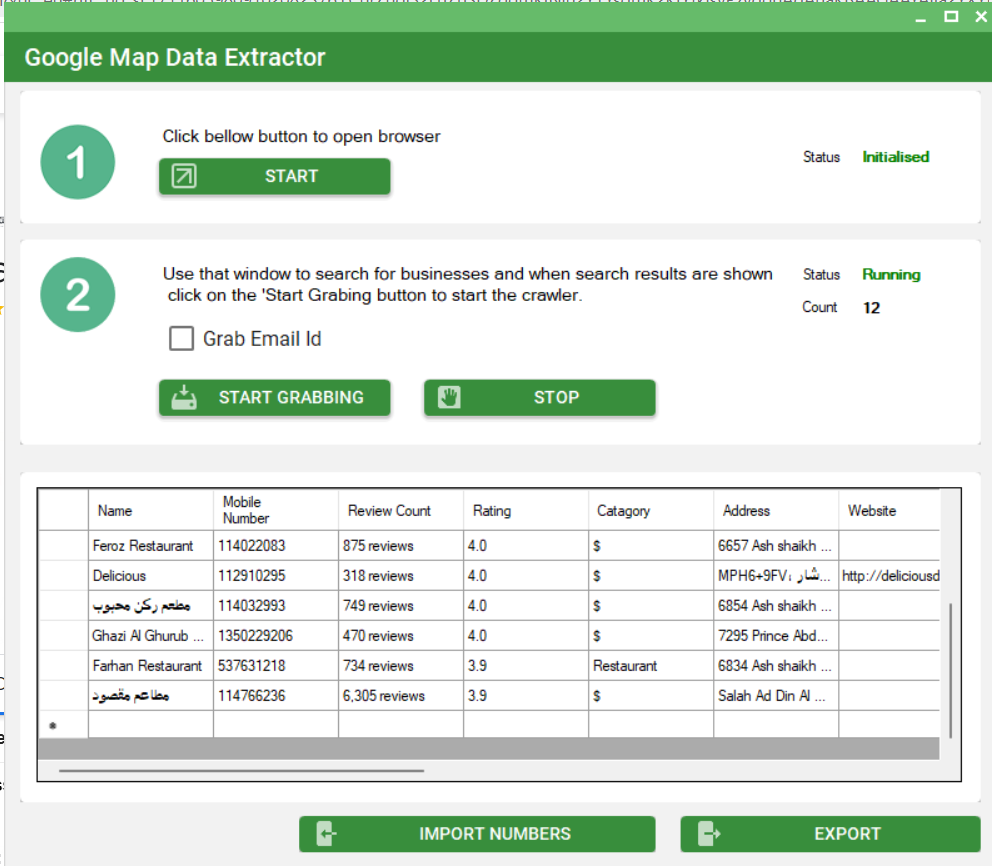Screen dimensions: 992x866
Task: Click the import arrow icon on IMPORT NUMBERS
Action: coord(326,833)
